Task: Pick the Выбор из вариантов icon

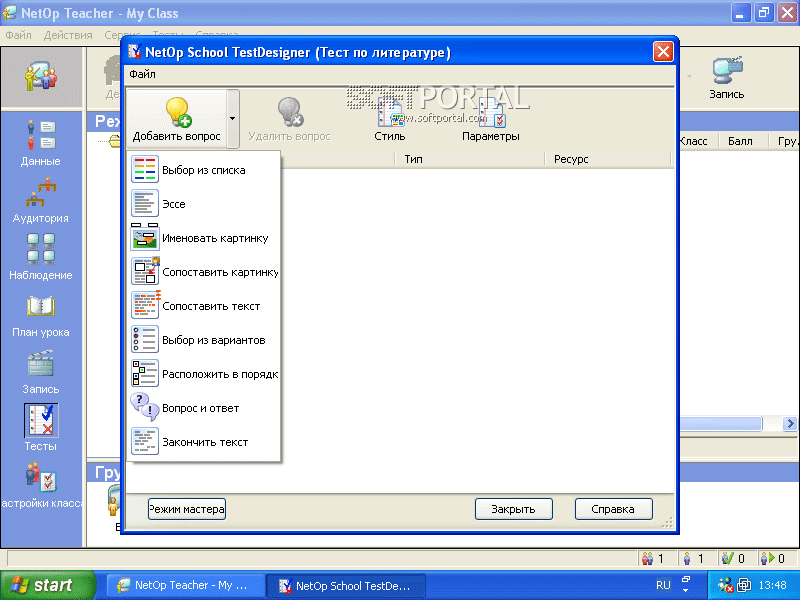Action: tap(145, 339)
